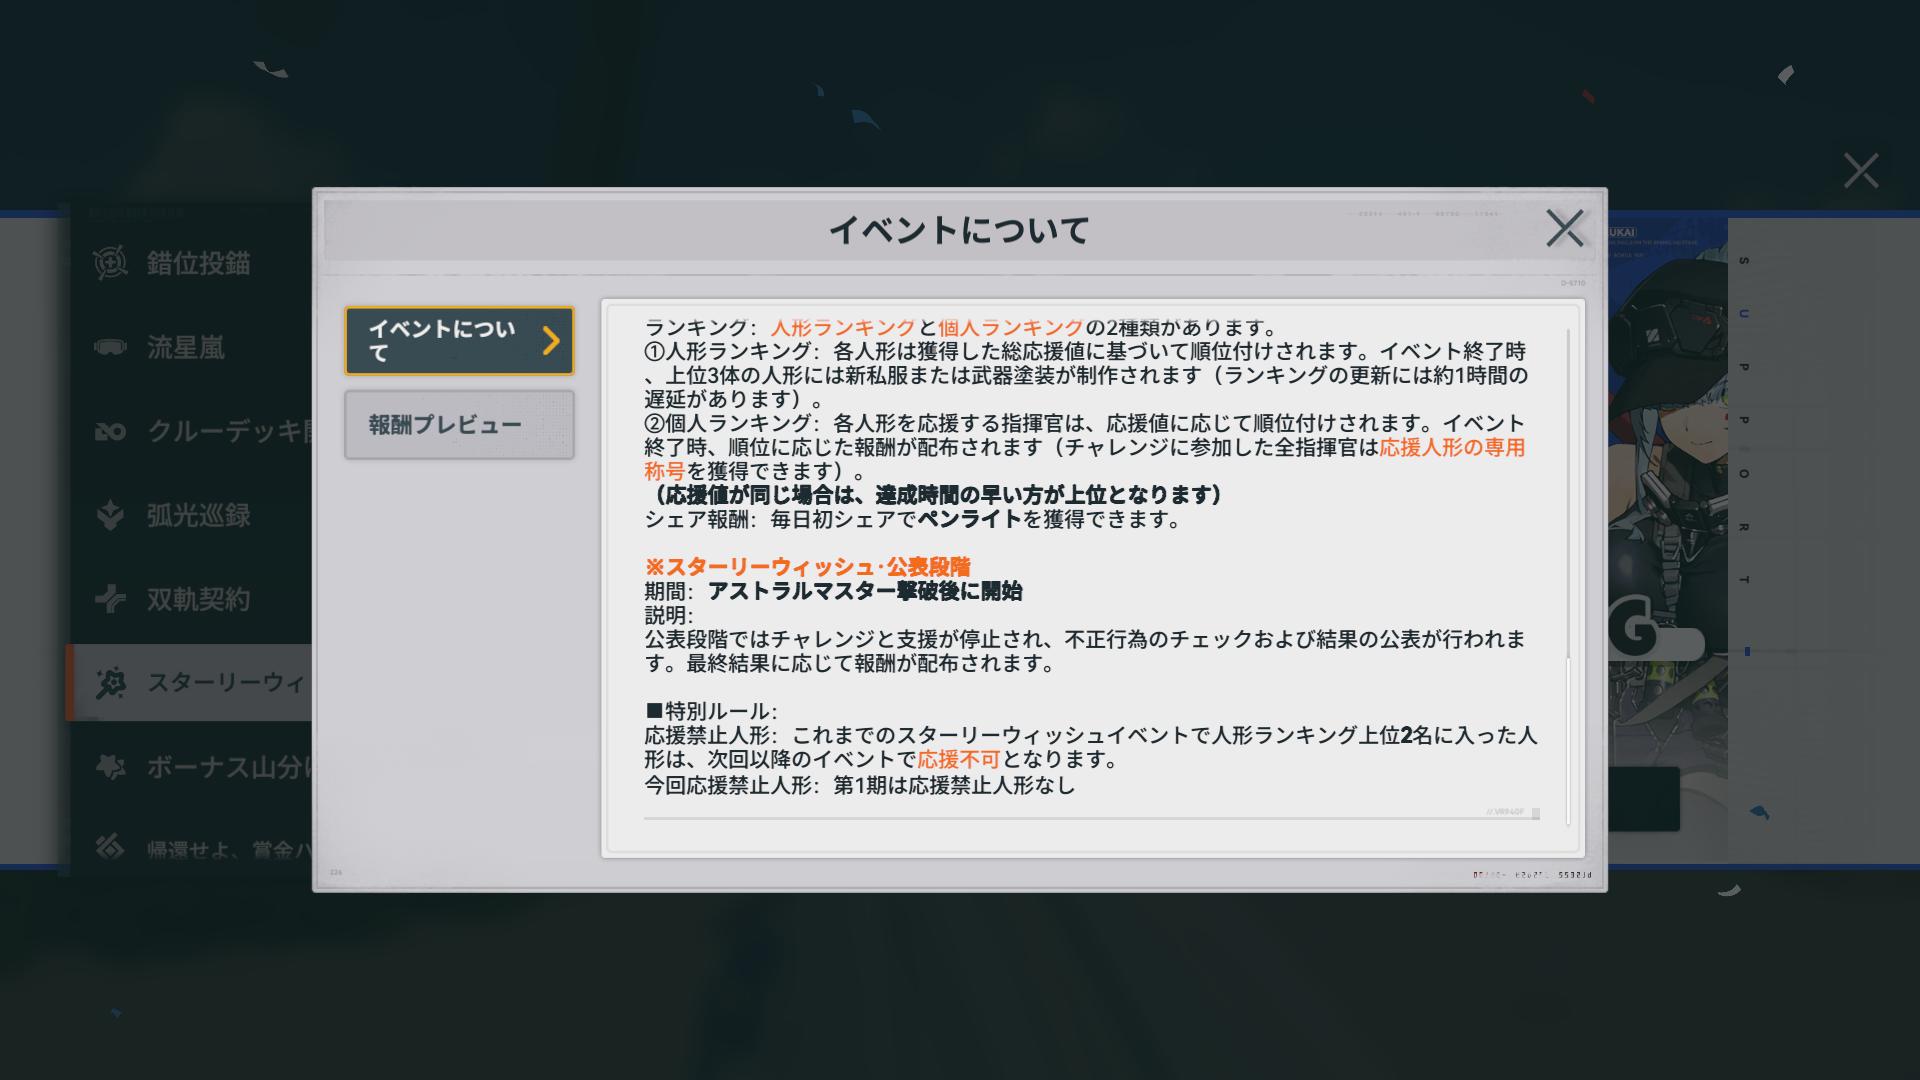
Task: Click the クルーデッキ event icon
Action: click(110, 431)
